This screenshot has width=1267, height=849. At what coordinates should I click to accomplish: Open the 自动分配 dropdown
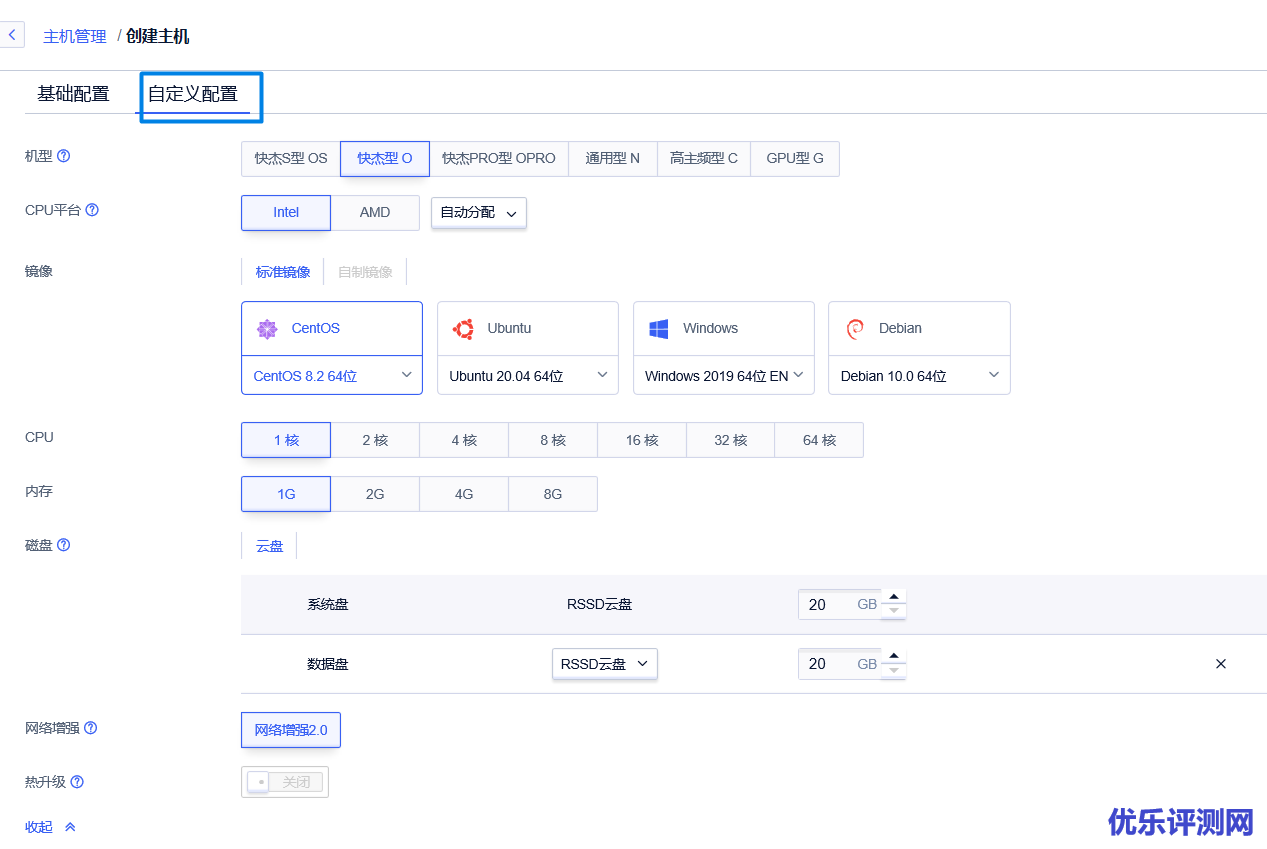pyautogui.click(x=478, y=213)
